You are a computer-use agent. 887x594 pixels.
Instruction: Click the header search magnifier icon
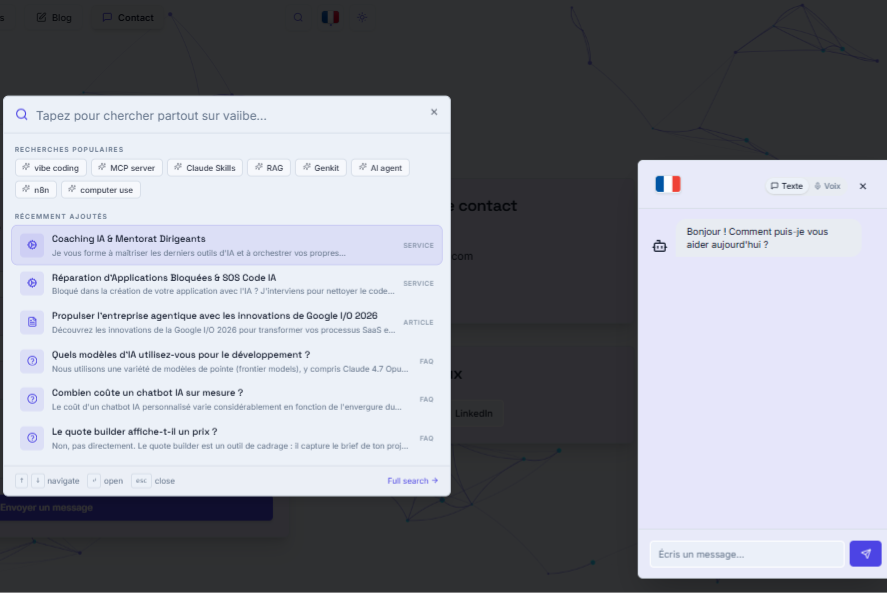tap(298, 18)
